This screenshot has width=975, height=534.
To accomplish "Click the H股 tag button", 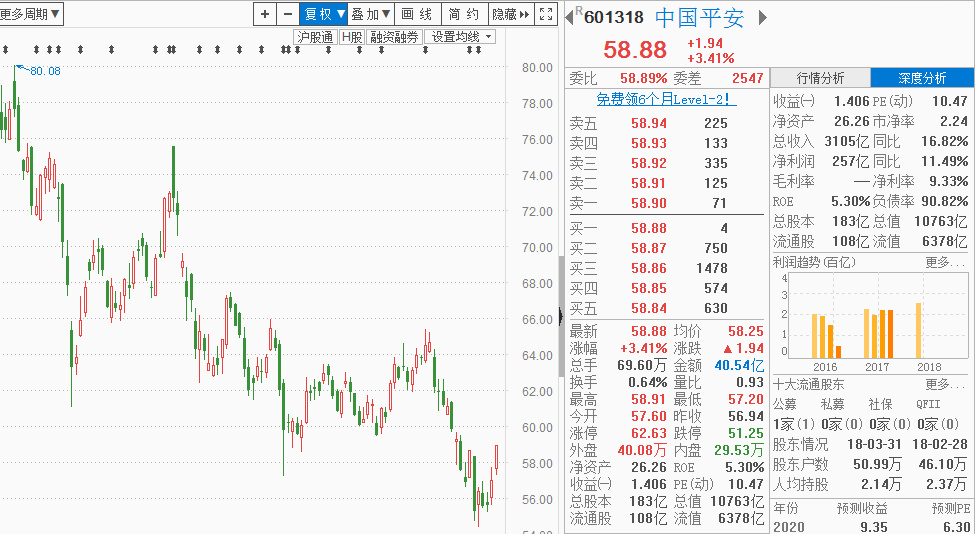I will pos(352,37).
